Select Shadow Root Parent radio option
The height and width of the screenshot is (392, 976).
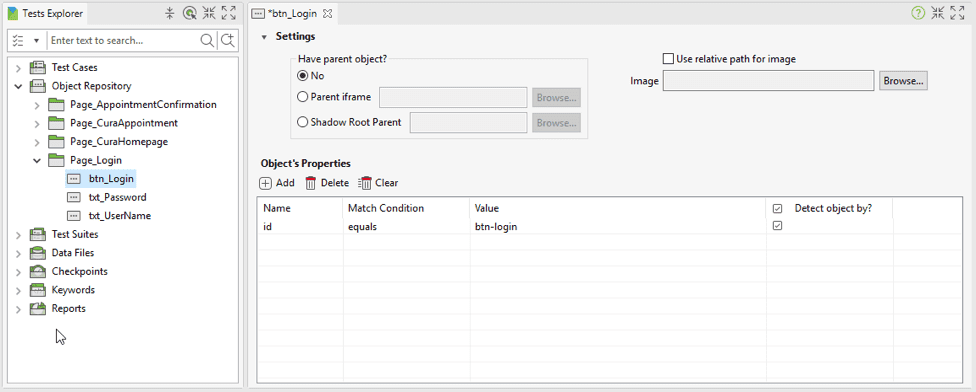coord(303,122)
